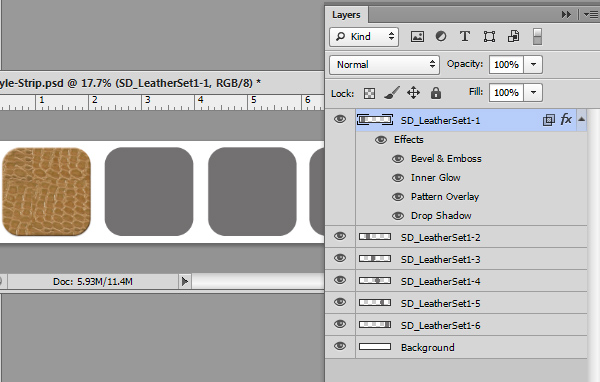Select layer name SD_LeatherSet1-6
Image resolution: width=600 pixels, height=382 pixels.
[440, 326]
